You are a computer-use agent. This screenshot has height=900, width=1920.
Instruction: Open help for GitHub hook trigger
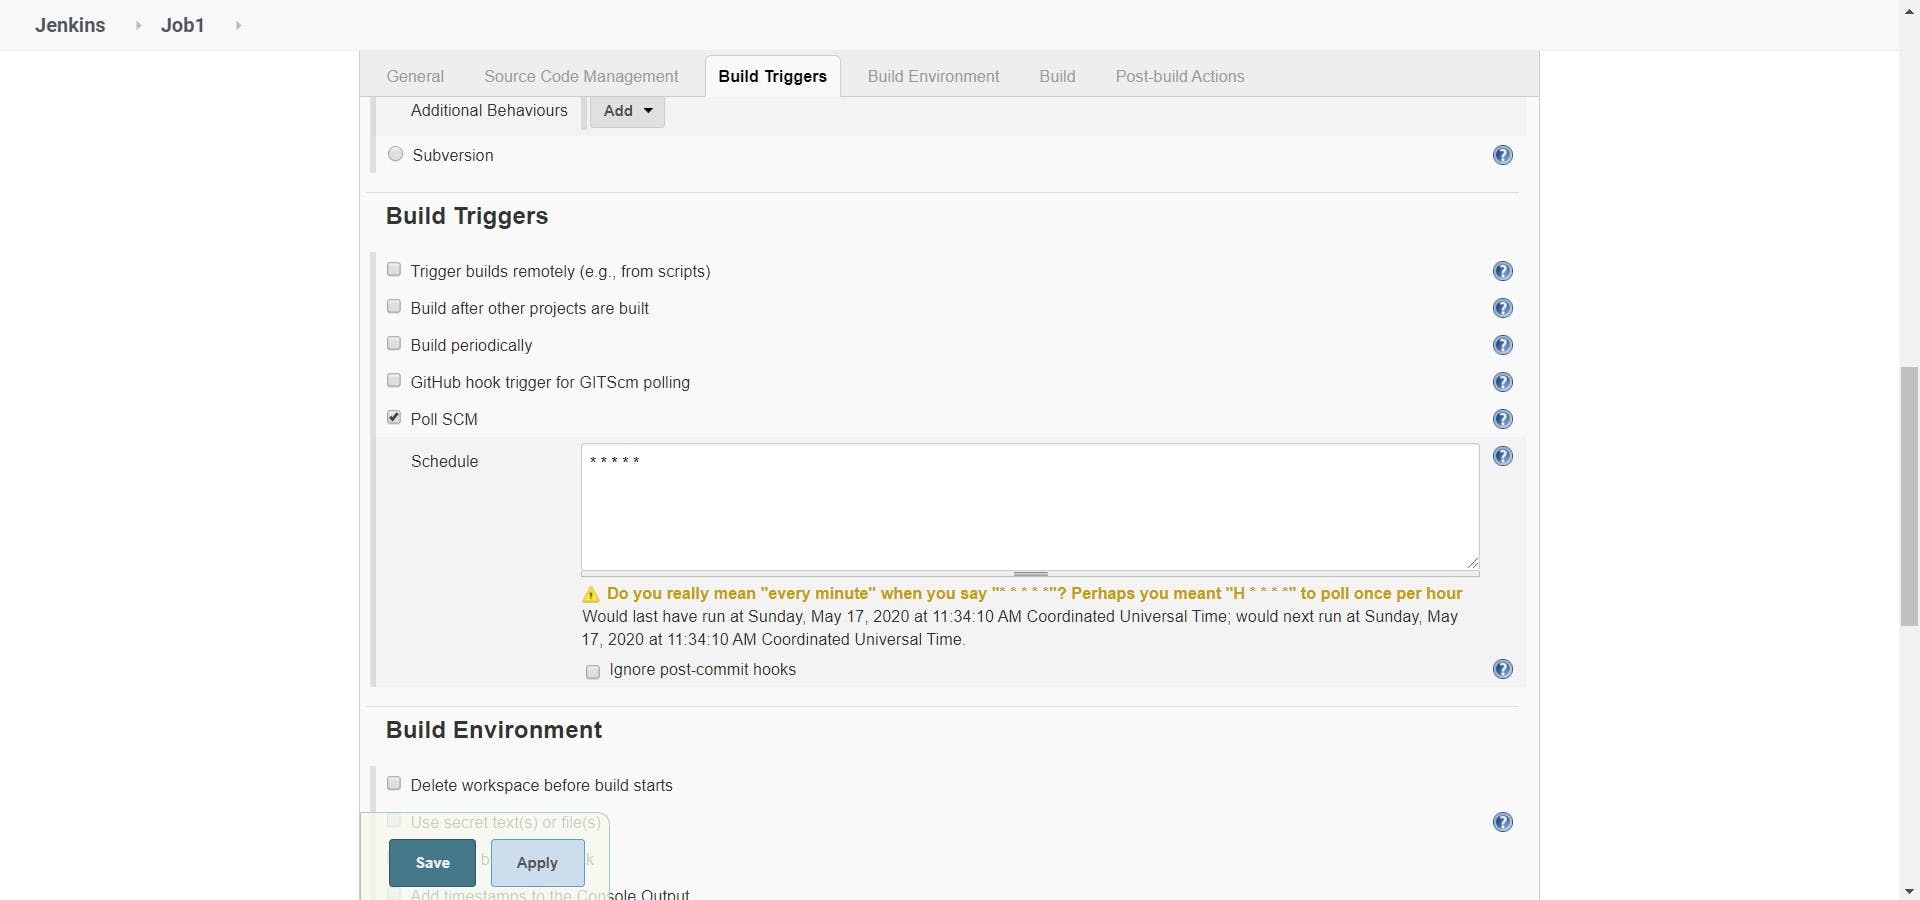point(1503,382)
